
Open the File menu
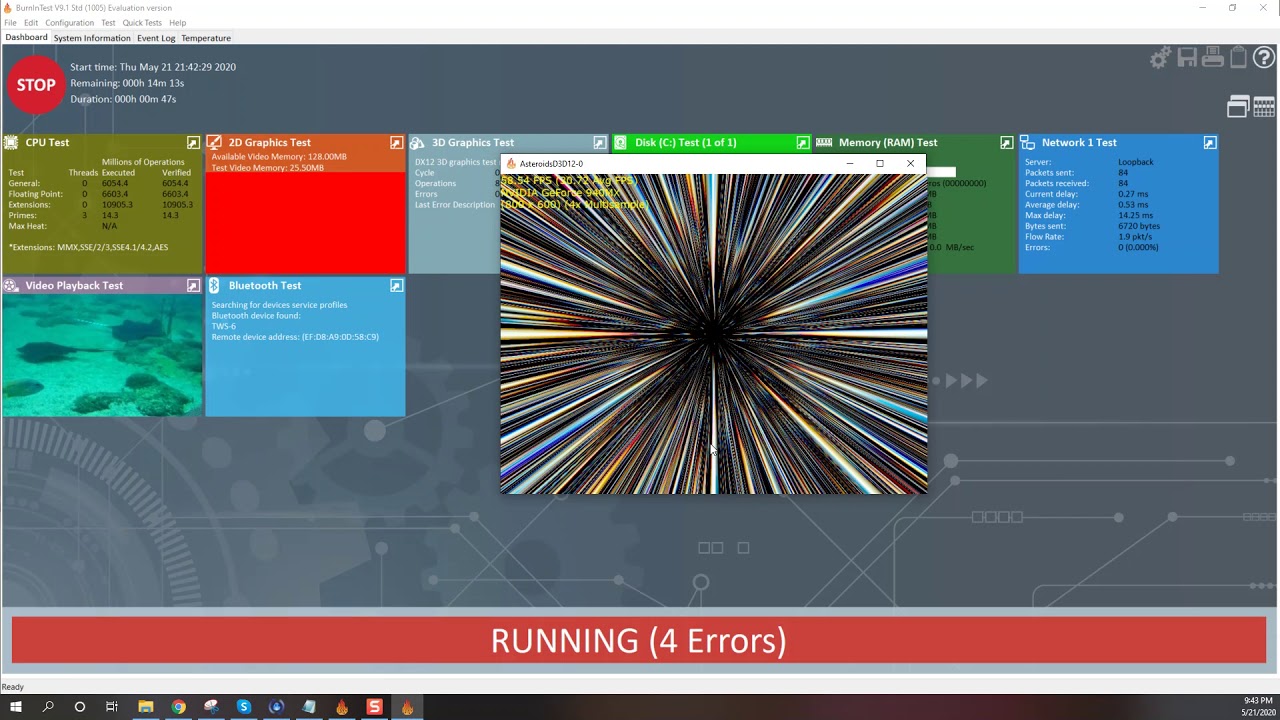click(10, 22)
